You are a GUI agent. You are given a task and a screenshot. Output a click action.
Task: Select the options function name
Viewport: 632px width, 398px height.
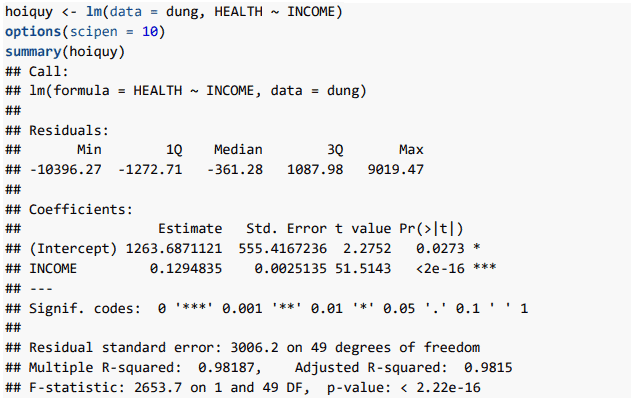point(33,31)
